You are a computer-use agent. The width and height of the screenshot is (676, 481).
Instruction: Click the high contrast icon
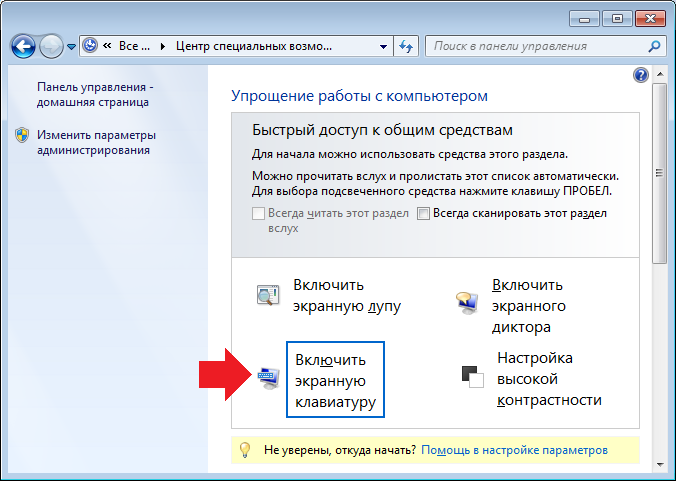473,377
